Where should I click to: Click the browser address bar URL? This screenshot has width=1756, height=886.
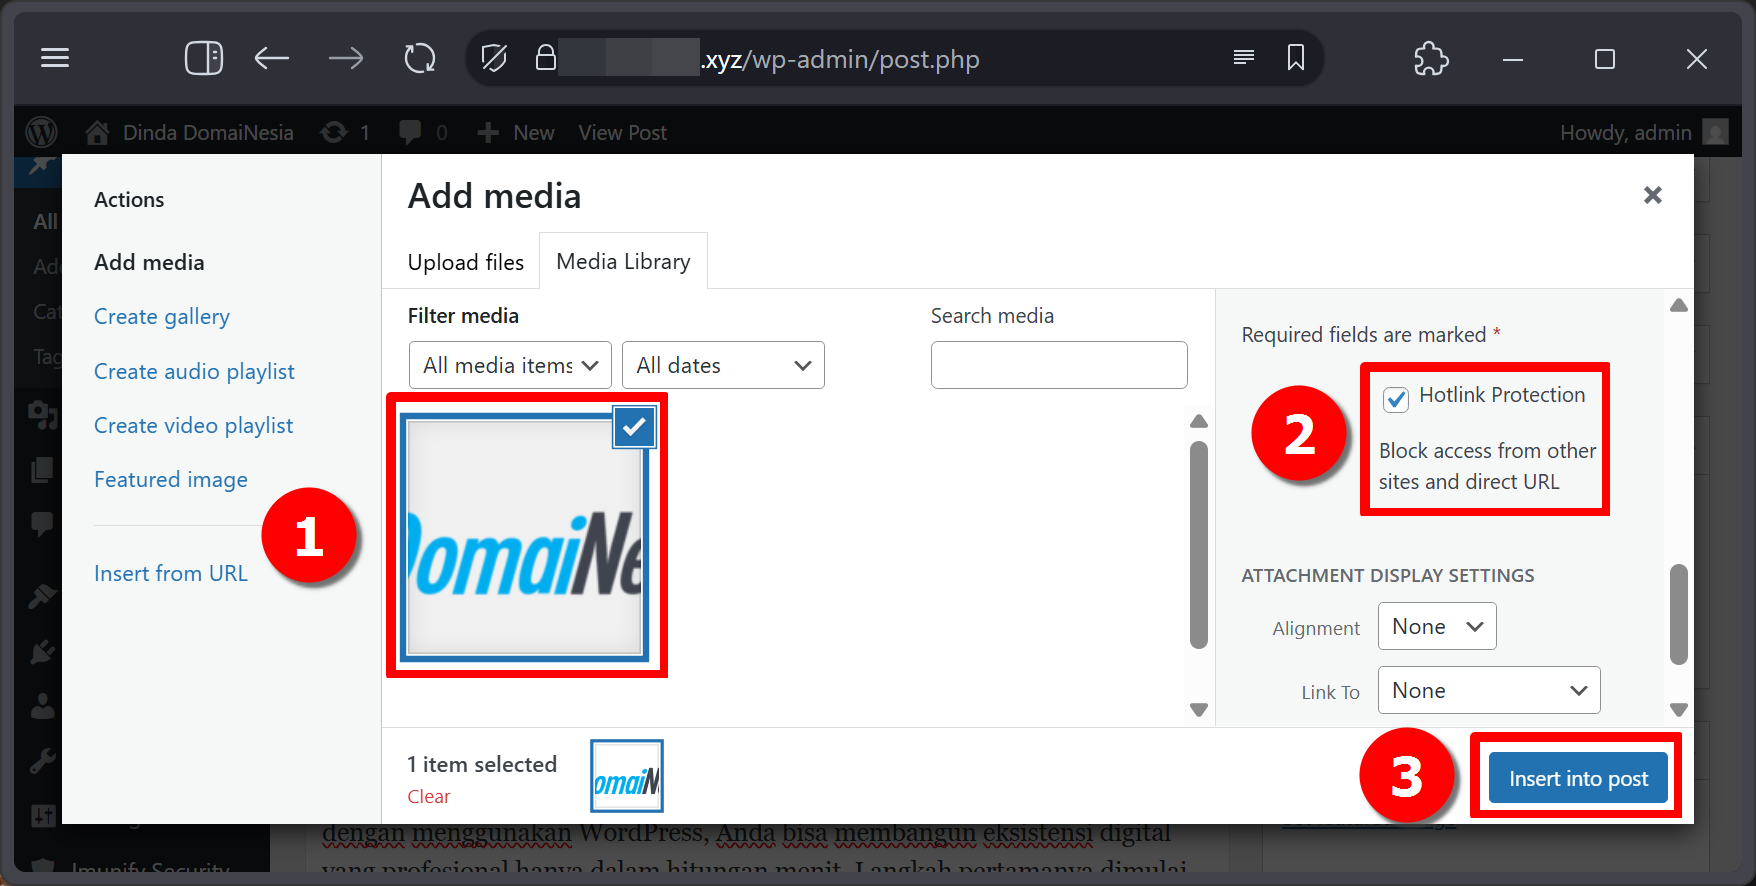click(840, 59)
